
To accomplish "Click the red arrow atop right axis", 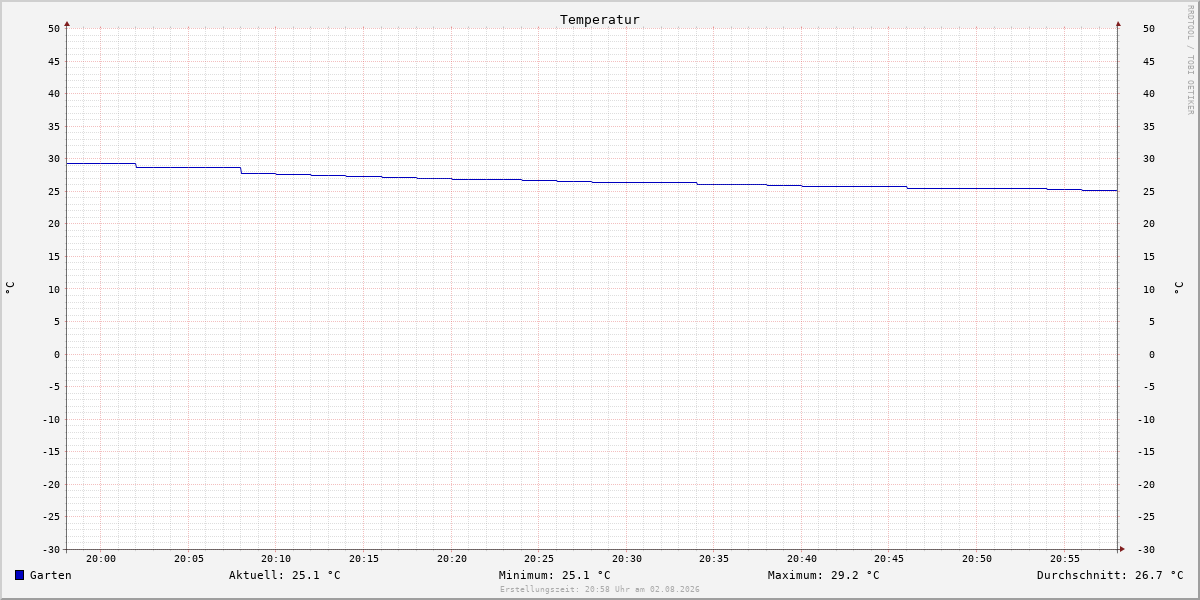I will pyautogui.click(x=1118, y=23).
